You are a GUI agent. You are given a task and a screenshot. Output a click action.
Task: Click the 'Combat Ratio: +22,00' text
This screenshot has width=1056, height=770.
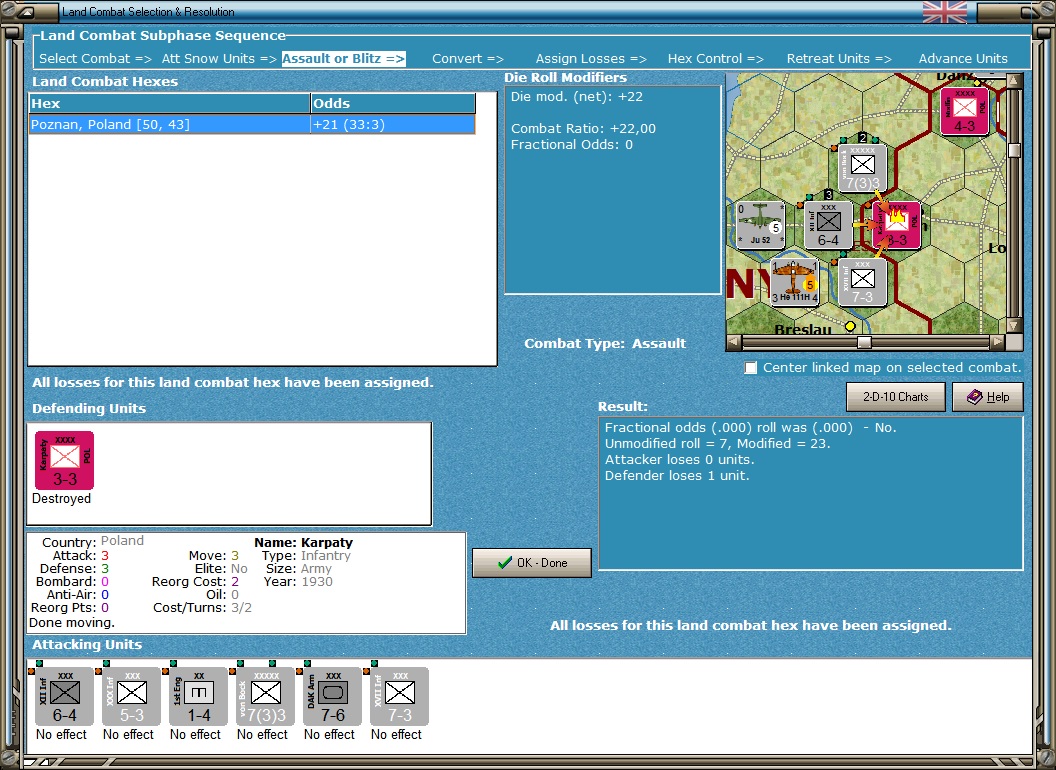(583, 128)
